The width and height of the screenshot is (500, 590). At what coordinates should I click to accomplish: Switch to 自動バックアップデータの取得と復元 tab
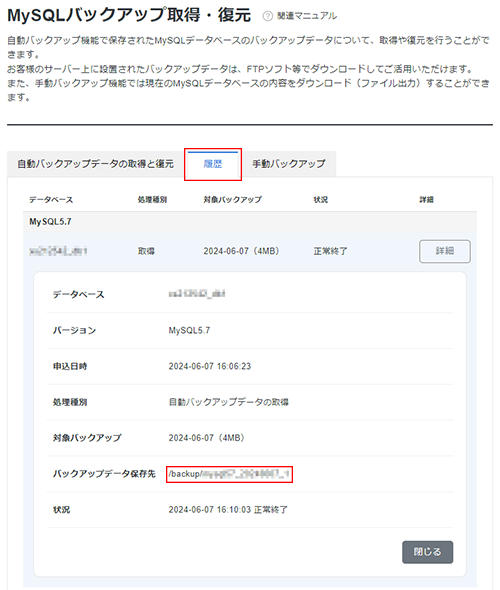click(96, 164)
